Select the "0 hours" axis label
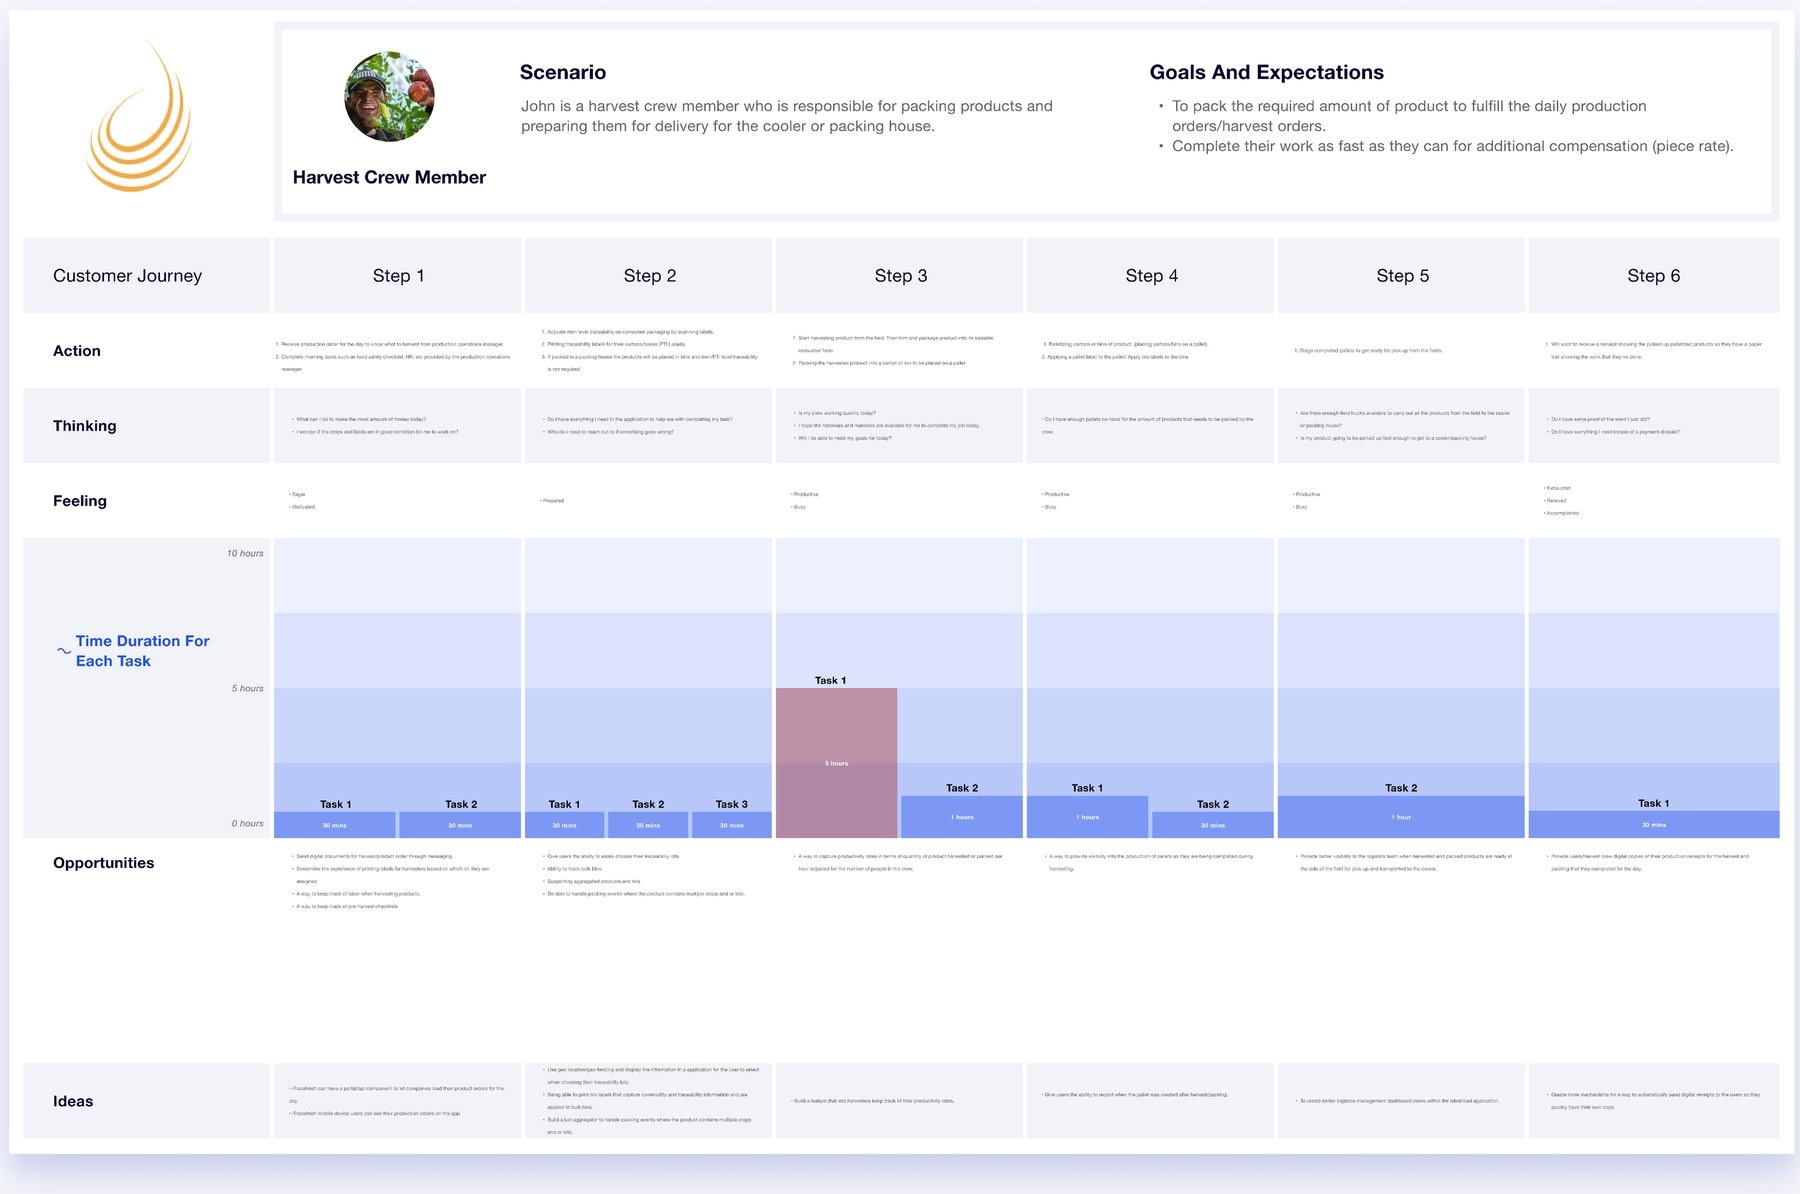 [x=248, y=823]
